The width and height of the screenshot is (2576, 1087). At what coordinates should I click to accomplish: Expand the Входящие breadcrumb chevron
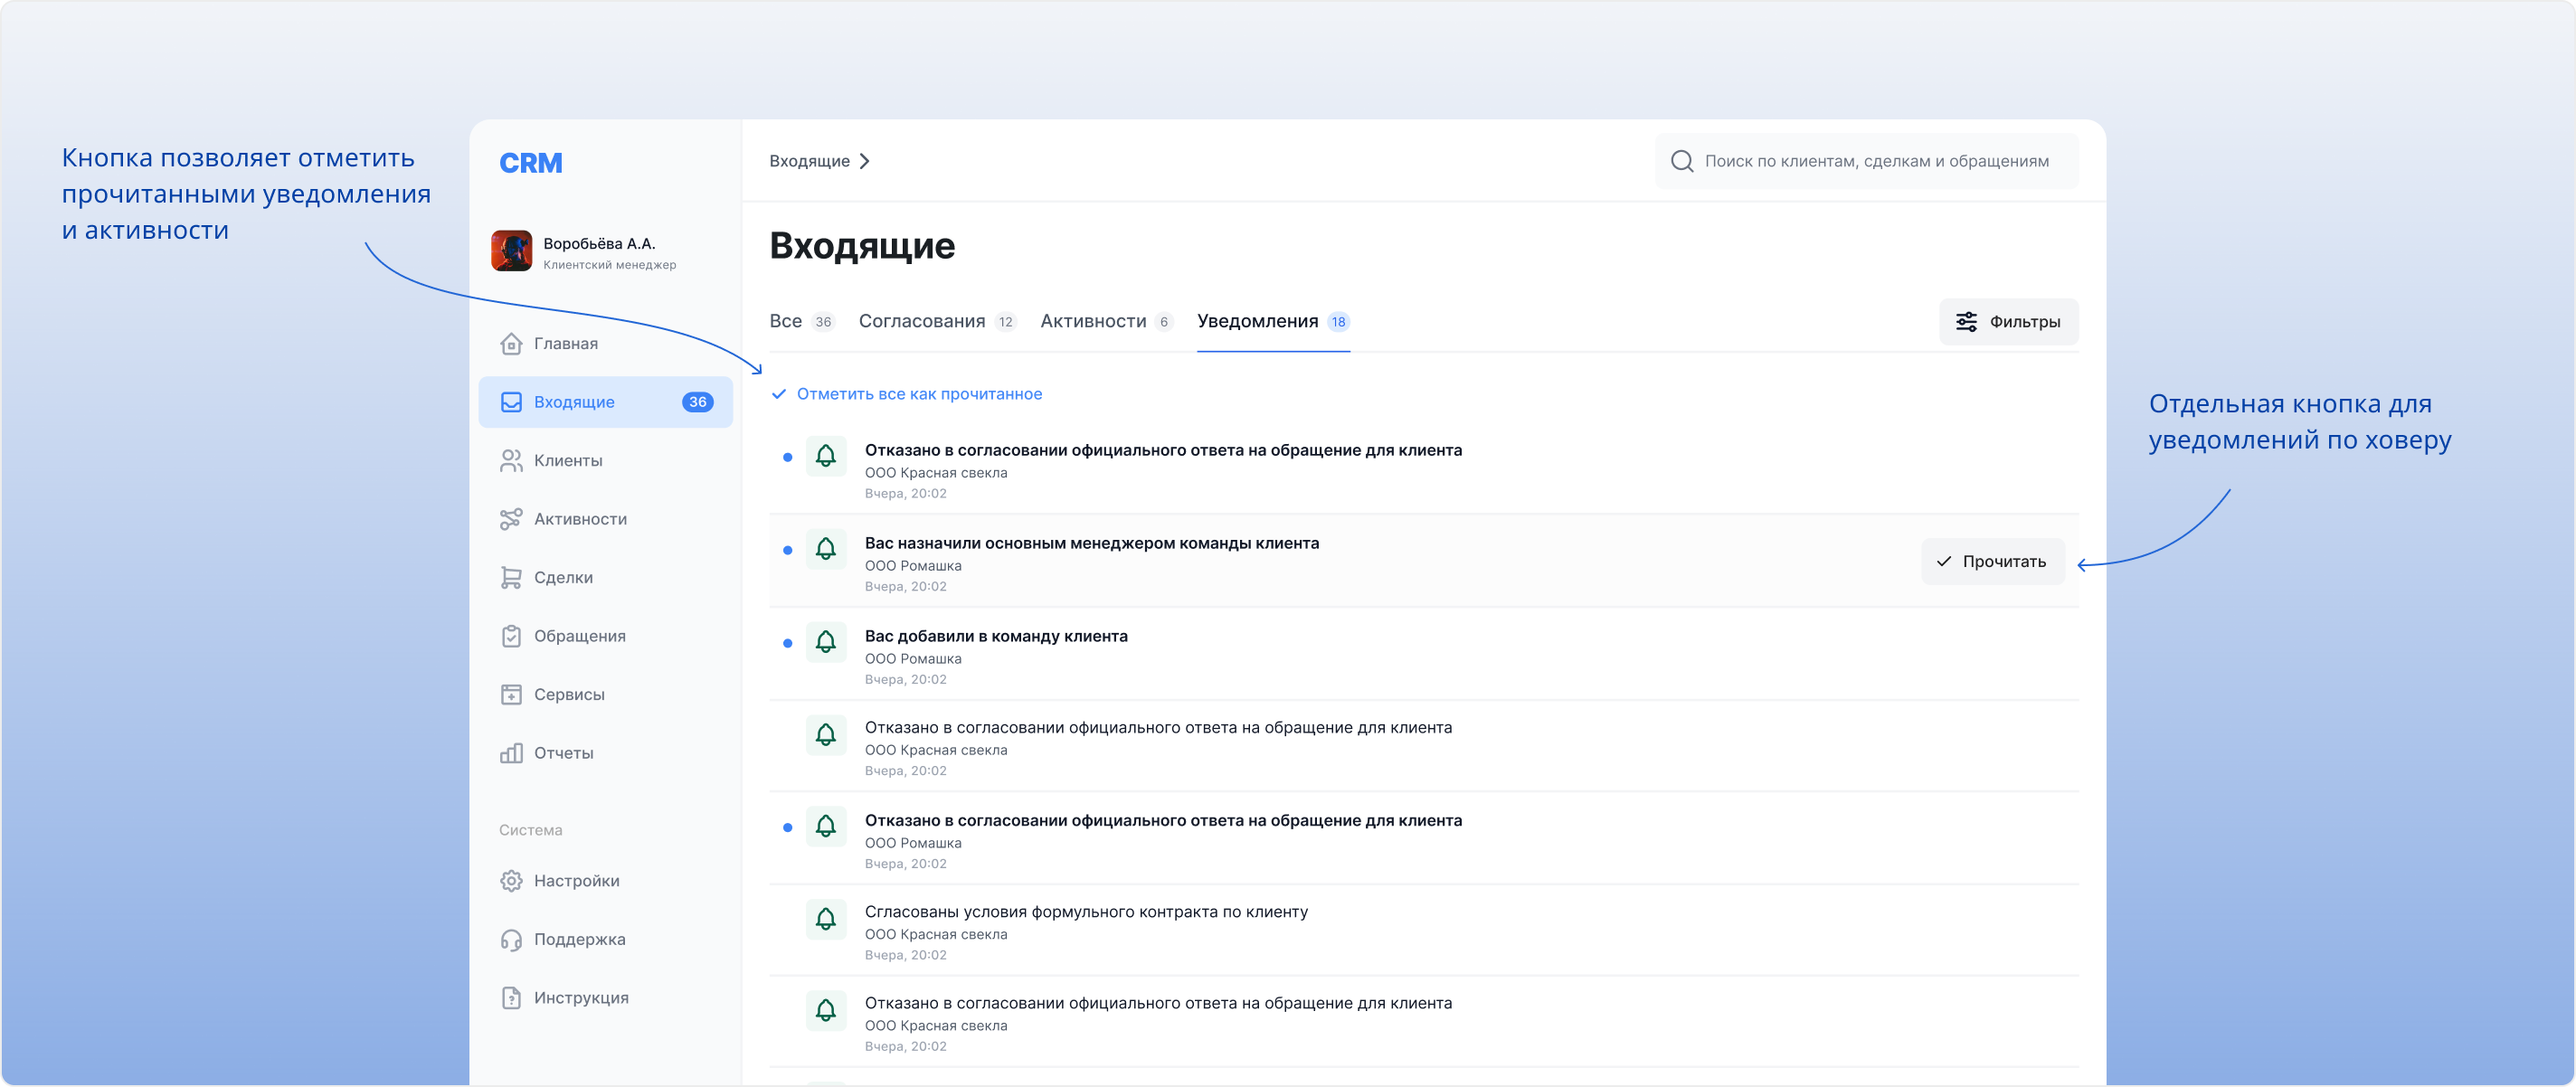[x=865, y=161]
